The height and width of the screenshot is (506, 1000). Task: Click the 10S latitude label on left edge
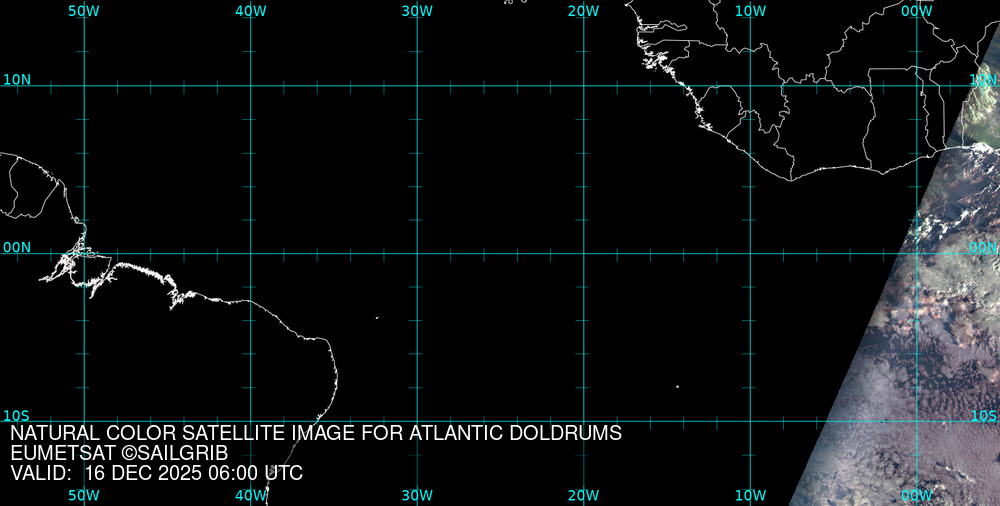click(17, 415)
